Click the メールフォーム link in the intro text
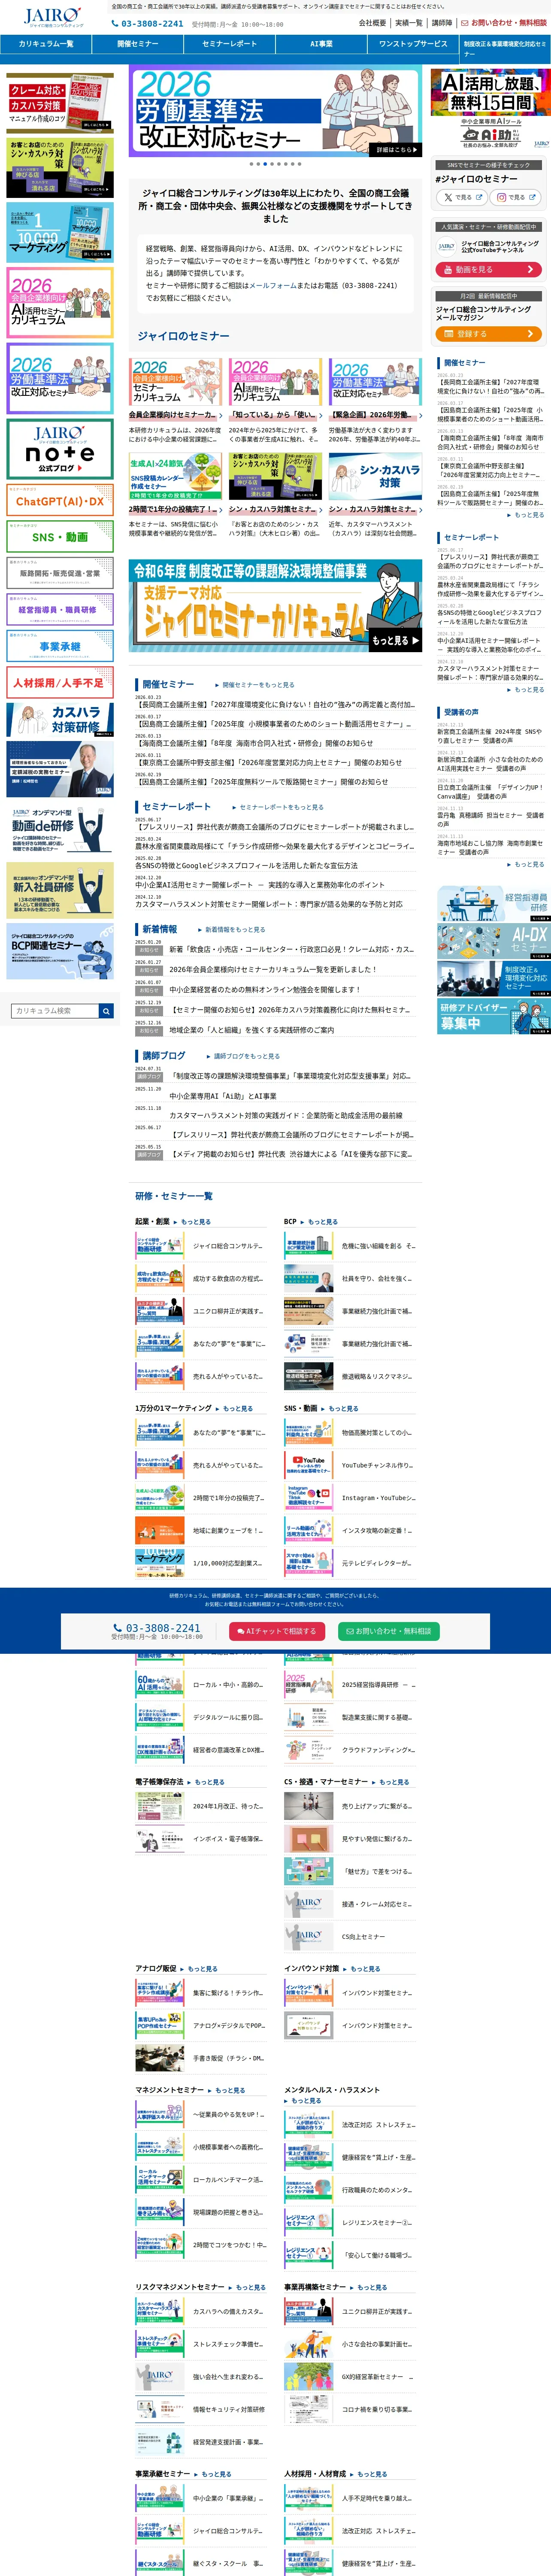The height and width of the screenshot is (2576, 551). click(x=272, y=285)
